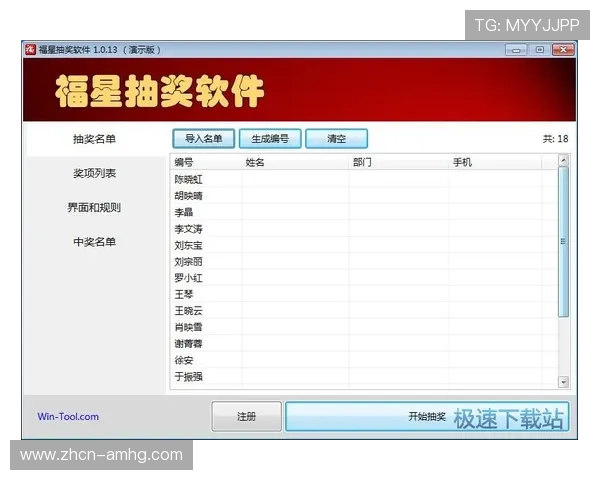Click the list's scroll up arrow
The width and height of the screenshot is (600, 480).
point(563,160)
